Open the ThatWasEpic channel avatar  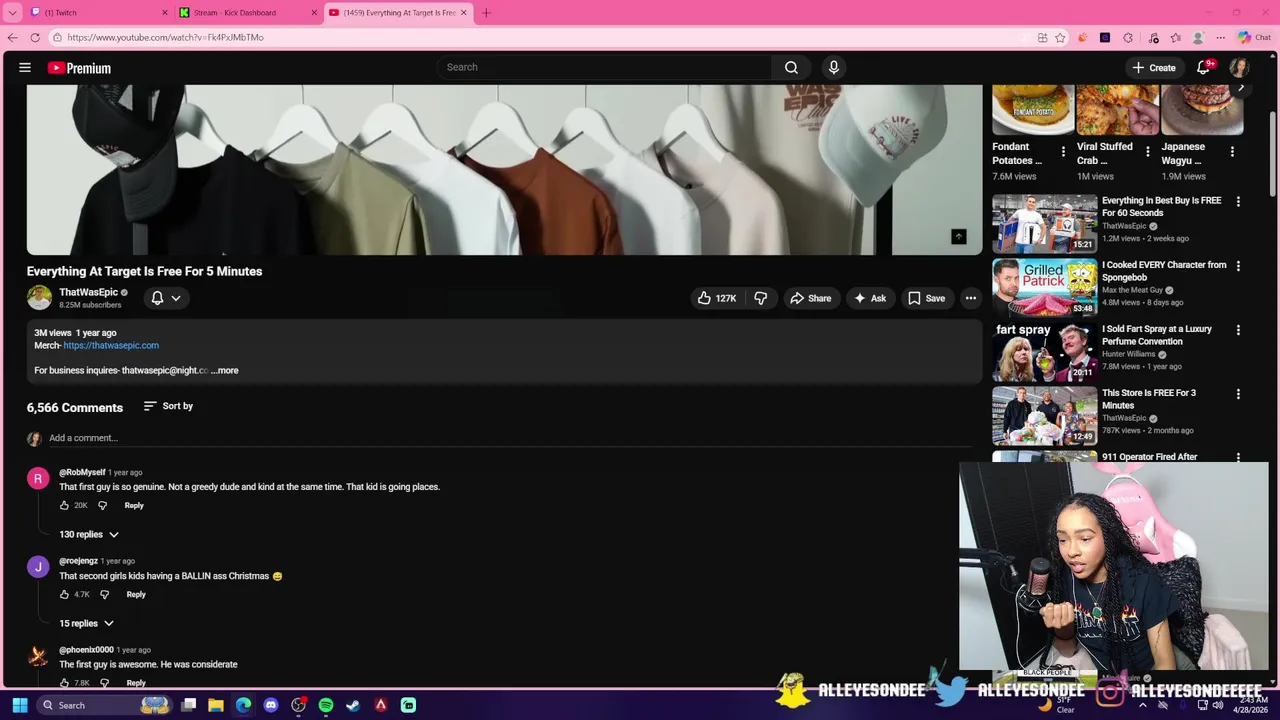coord(39,298)
